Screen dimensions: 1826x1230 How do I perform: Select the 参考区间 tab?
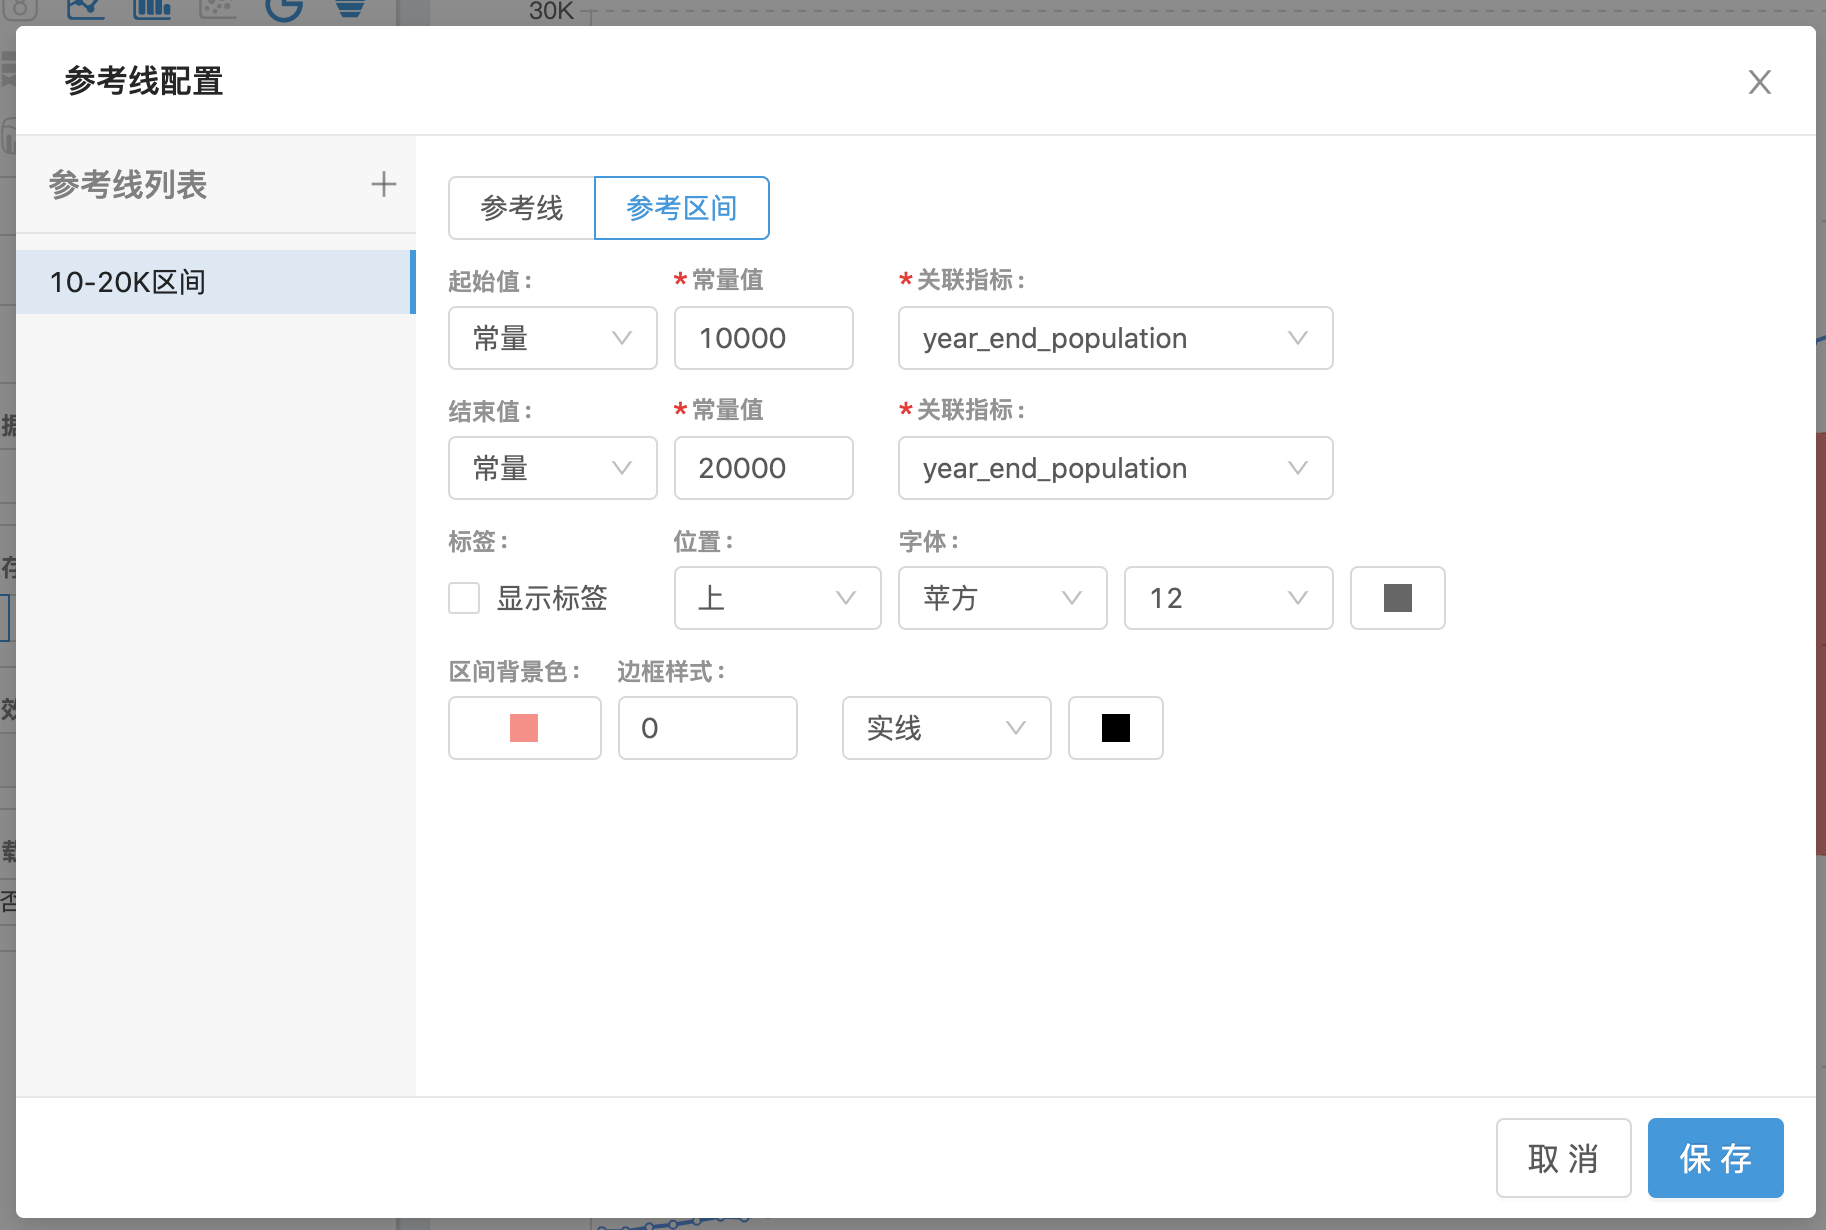[681, 208]
